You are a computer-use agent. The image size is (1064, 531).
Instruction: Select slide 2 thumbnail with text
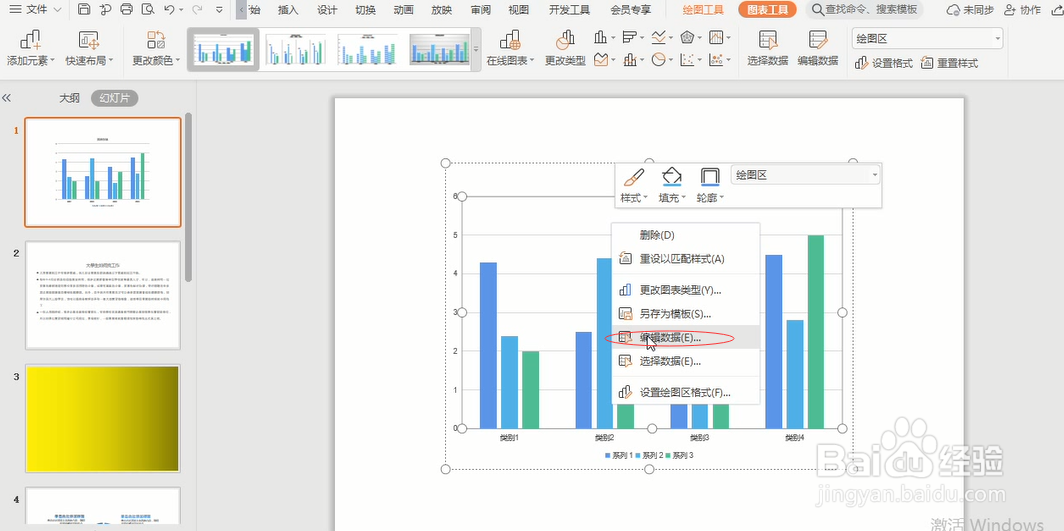pyautogui.click(x=102, y=295)
